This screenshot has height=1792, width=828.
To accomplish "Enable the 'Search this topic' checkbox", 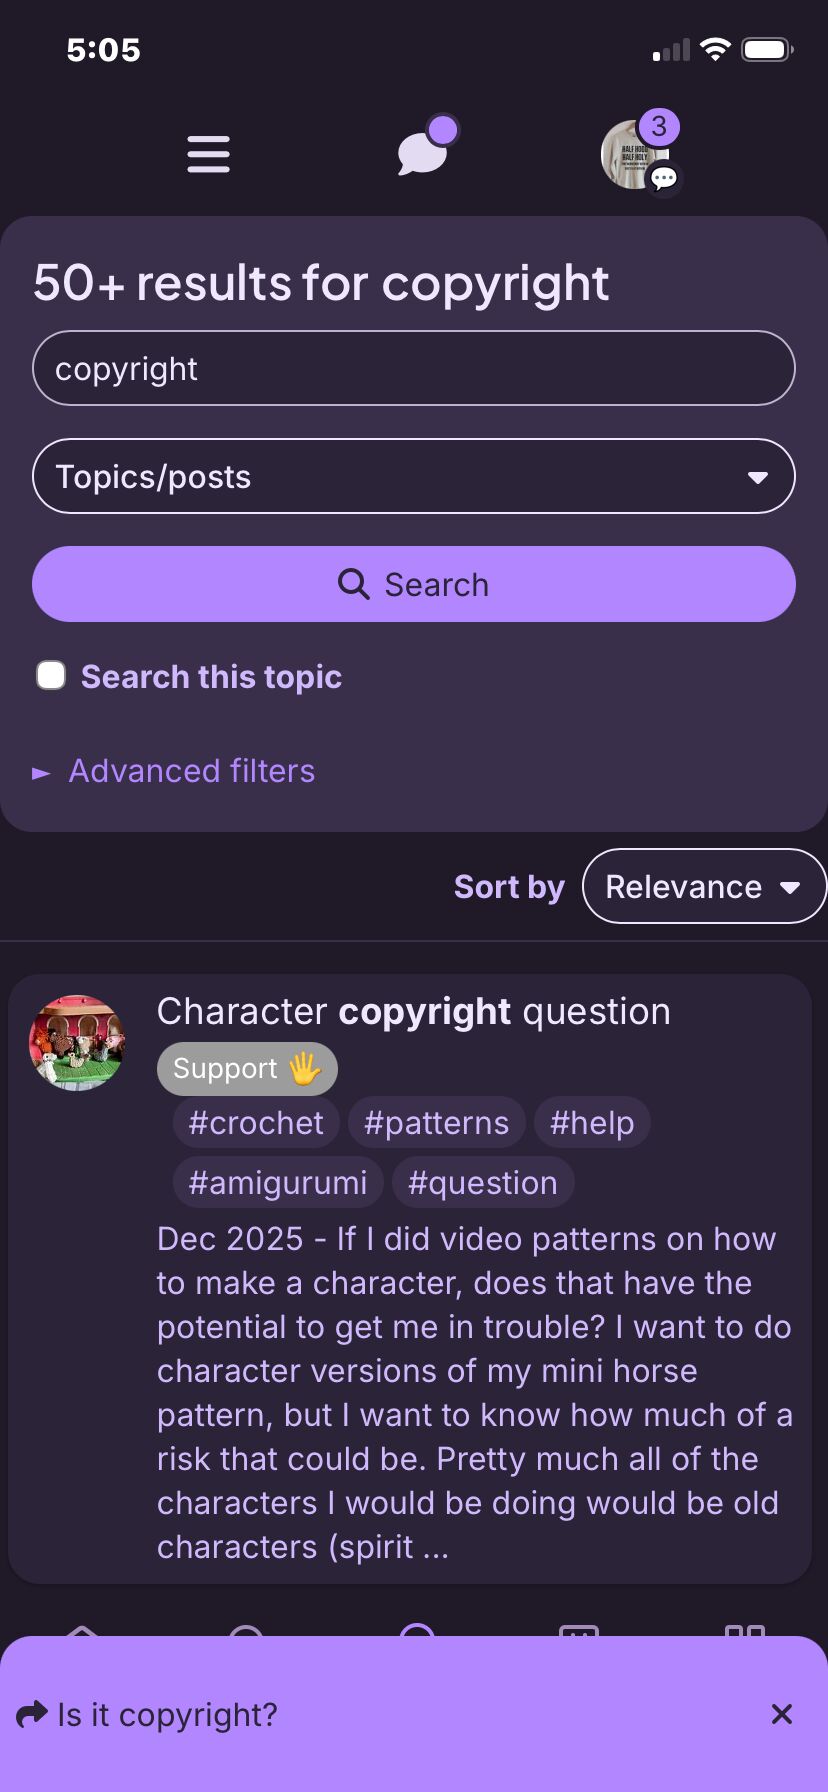I will click(x=51, y=676).
